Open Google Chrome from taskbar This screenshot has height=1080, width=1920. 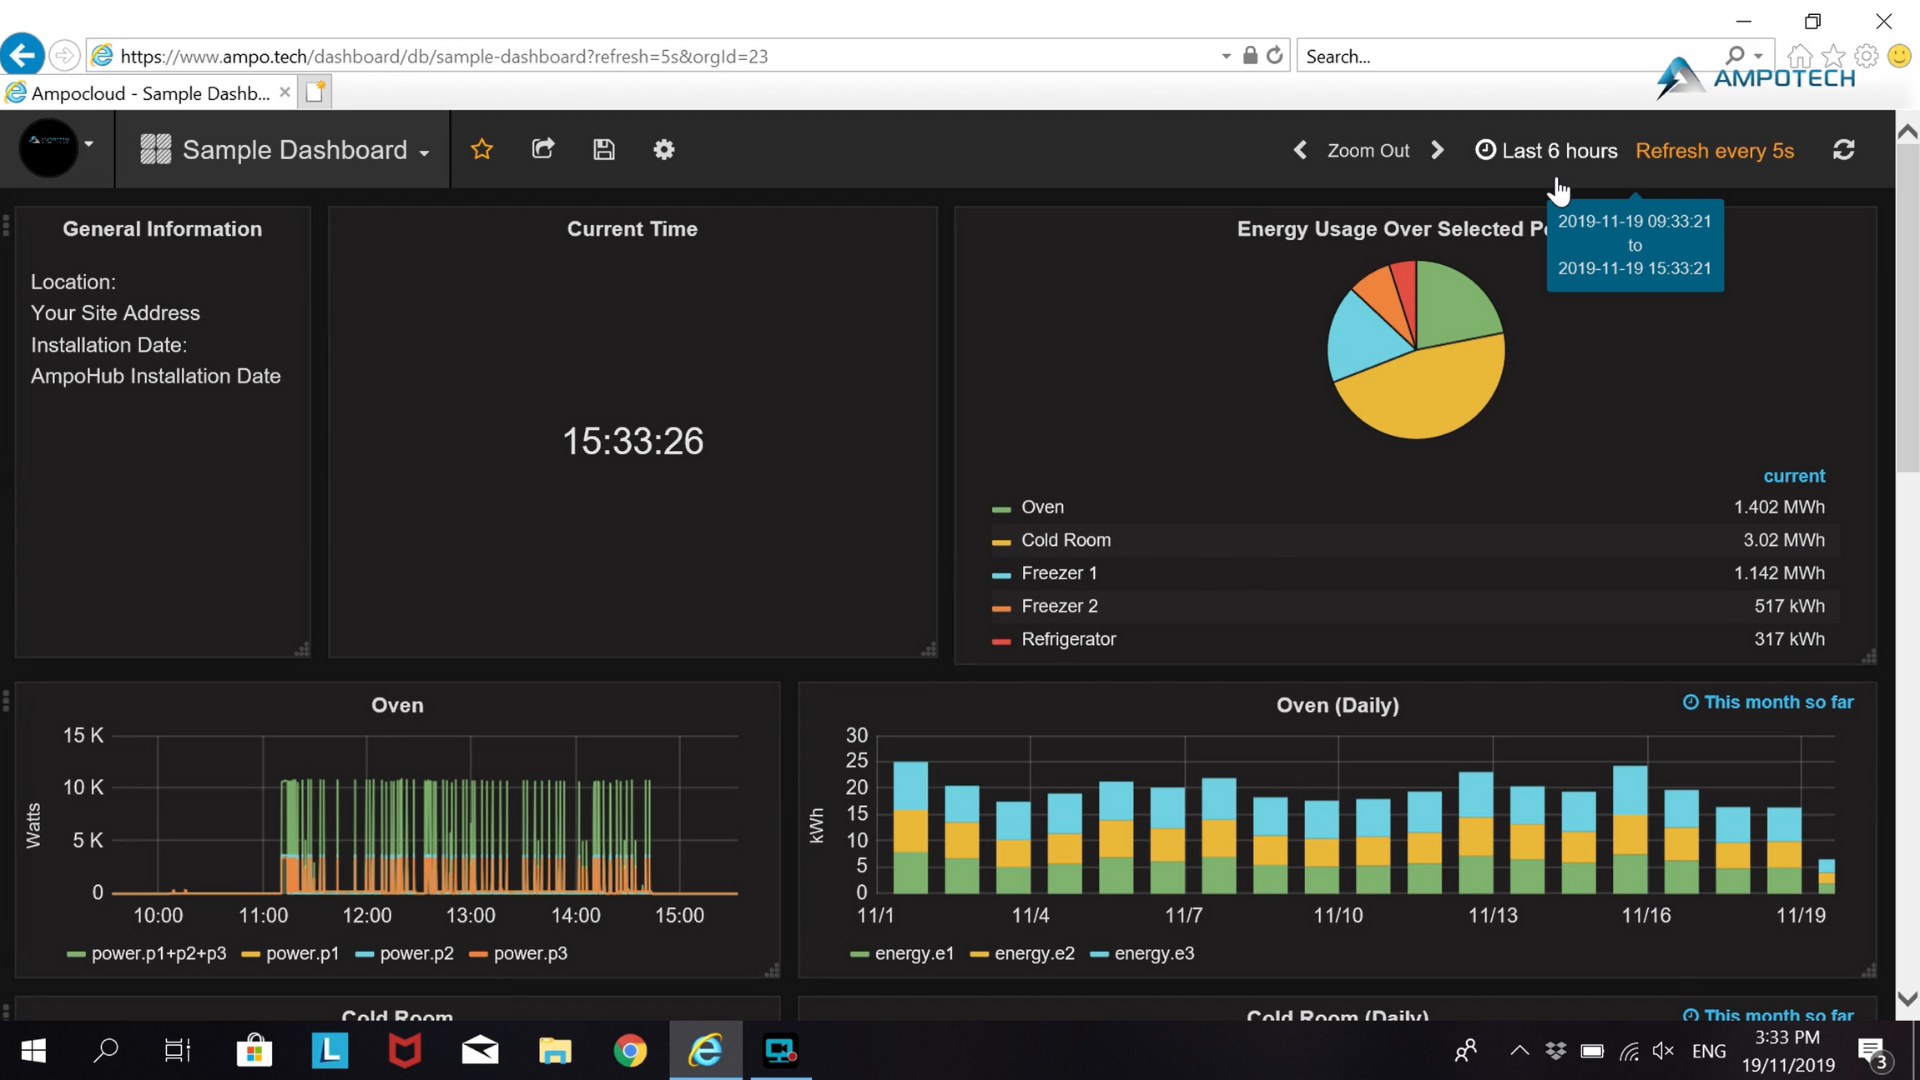tap(630, 1050)
